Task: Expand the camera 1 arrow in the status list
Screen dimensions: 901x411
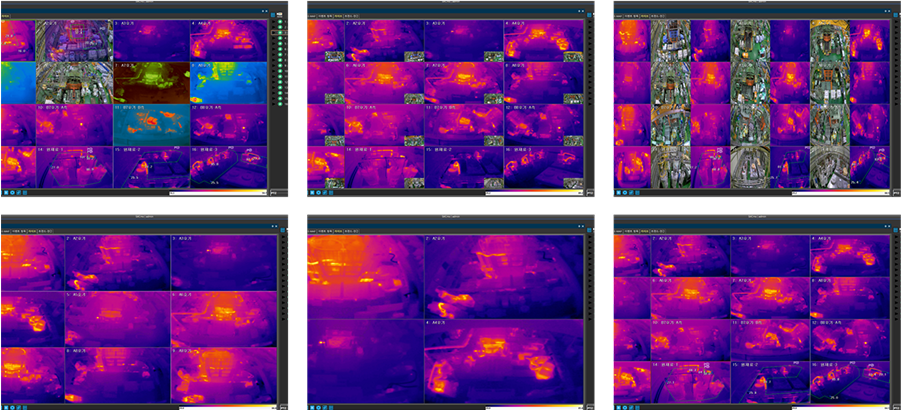Action: (x=274, y=21)
